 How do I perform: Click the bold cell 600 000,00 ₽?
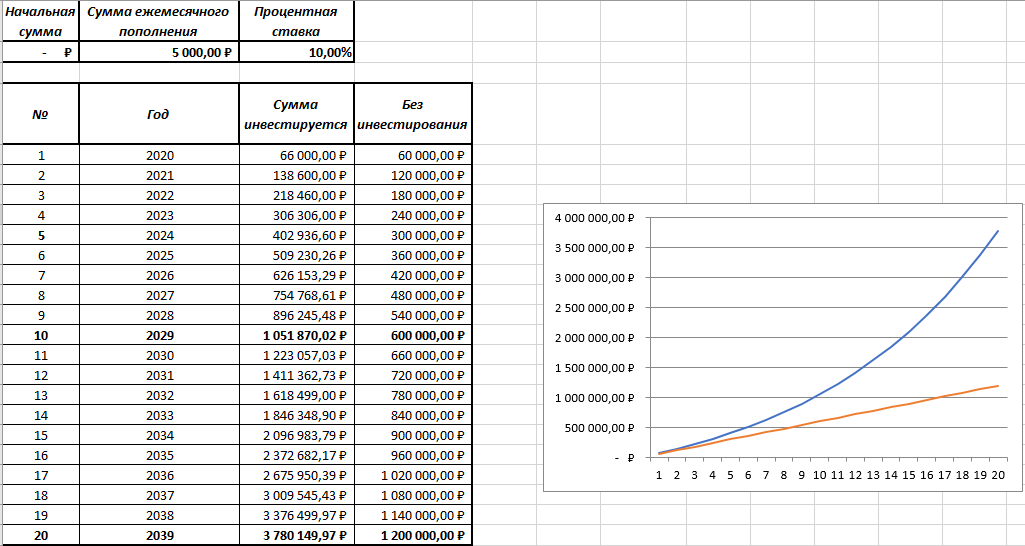[412, 335]
